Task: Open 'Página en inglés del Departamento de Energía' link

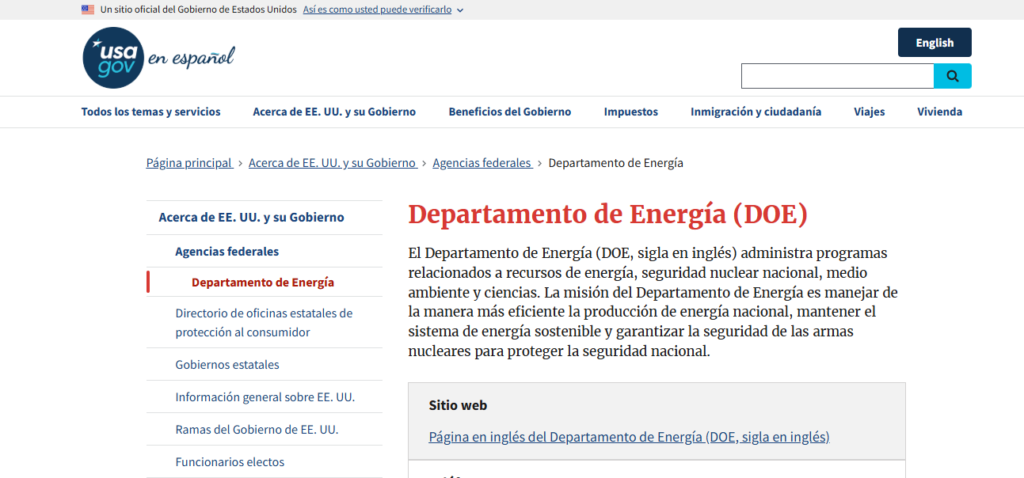Action: tap(629, 436)
